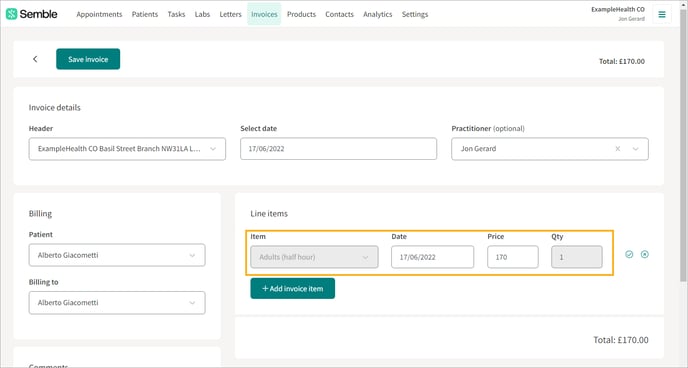Clear the Jon Gerard practitioner selection
The image size is (688, 368).
617,149
